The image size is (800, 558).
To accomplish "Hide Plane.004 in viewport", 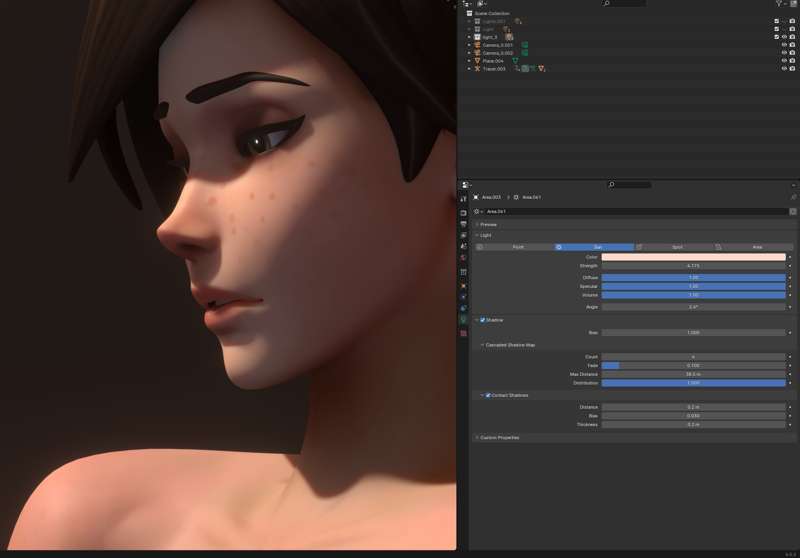I will (784, 61).
